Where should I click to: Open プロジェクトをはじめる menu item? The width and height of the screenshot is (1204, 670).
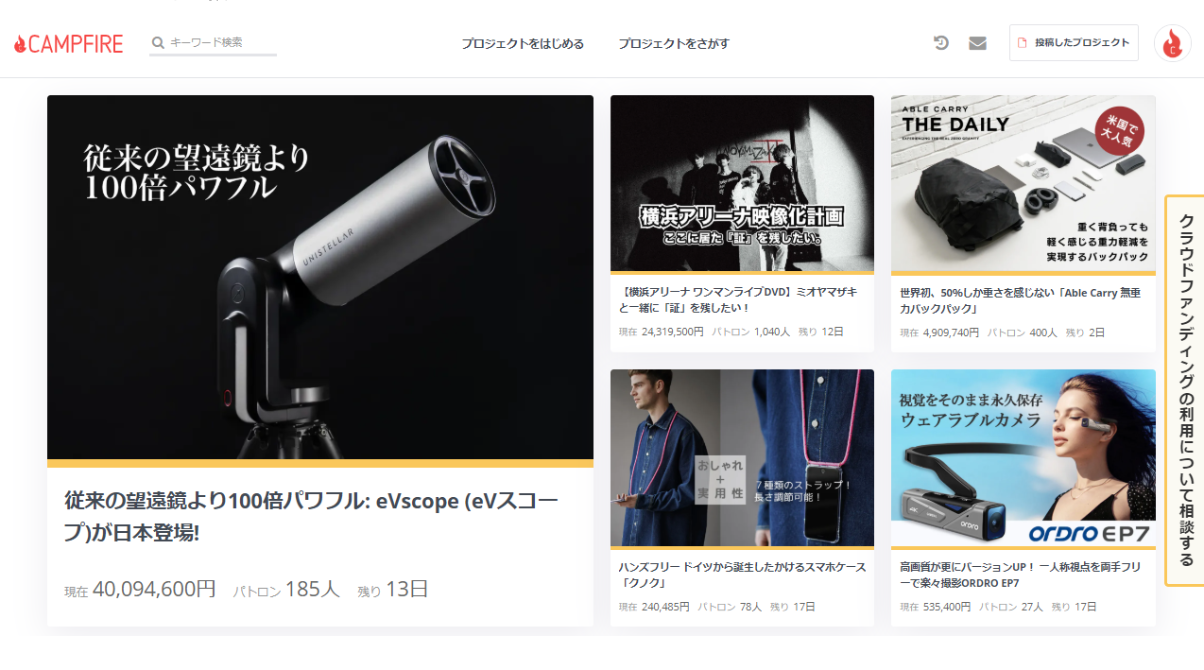523,44
